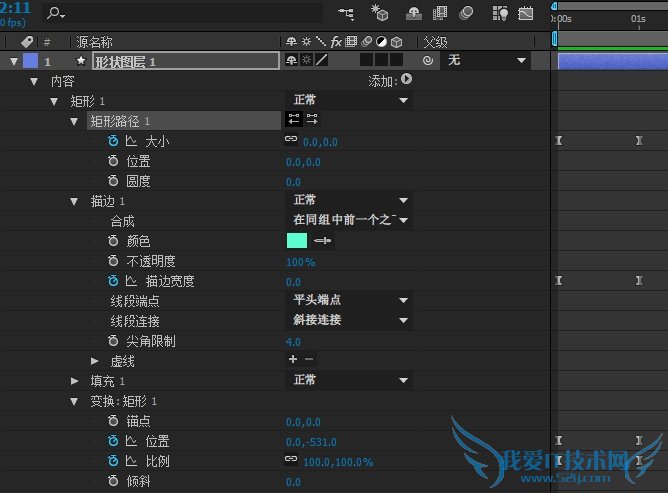Screen dimensions: 668x493
Task: Toggle hide shy layers icon
Action: click(x=414, y=14)
